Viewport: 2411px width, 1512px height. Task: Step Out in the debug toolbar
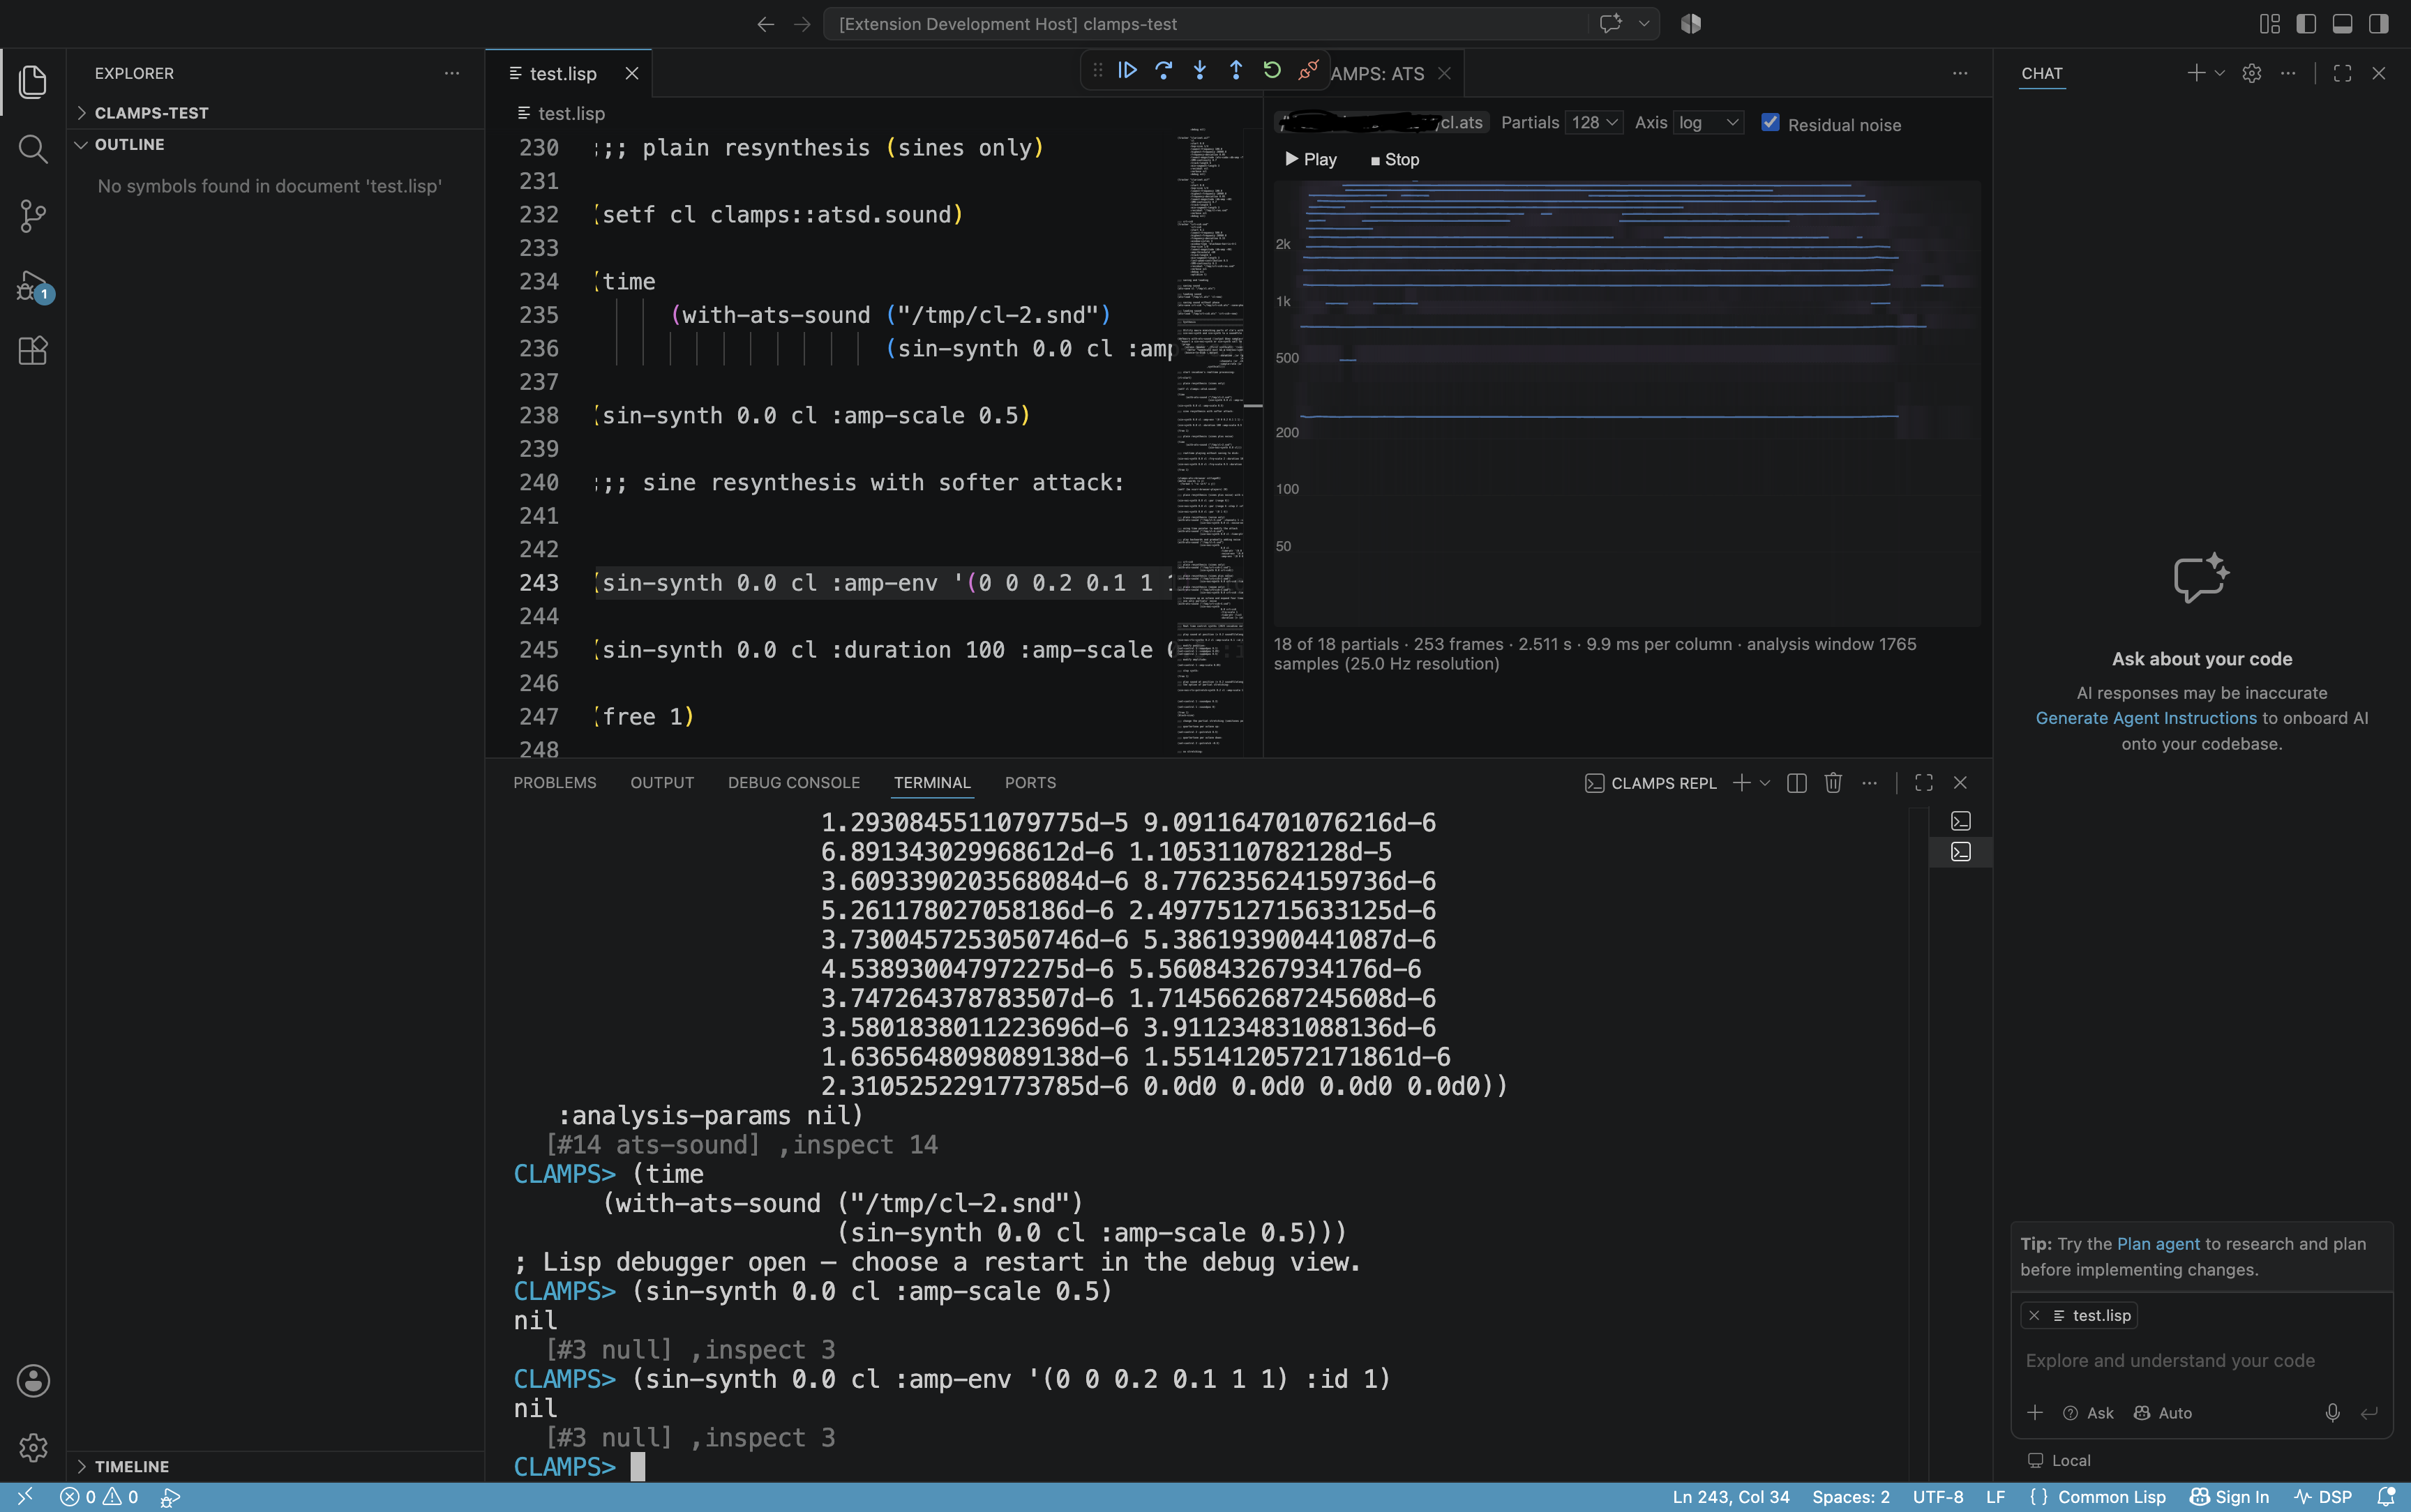coord(1236,70)
